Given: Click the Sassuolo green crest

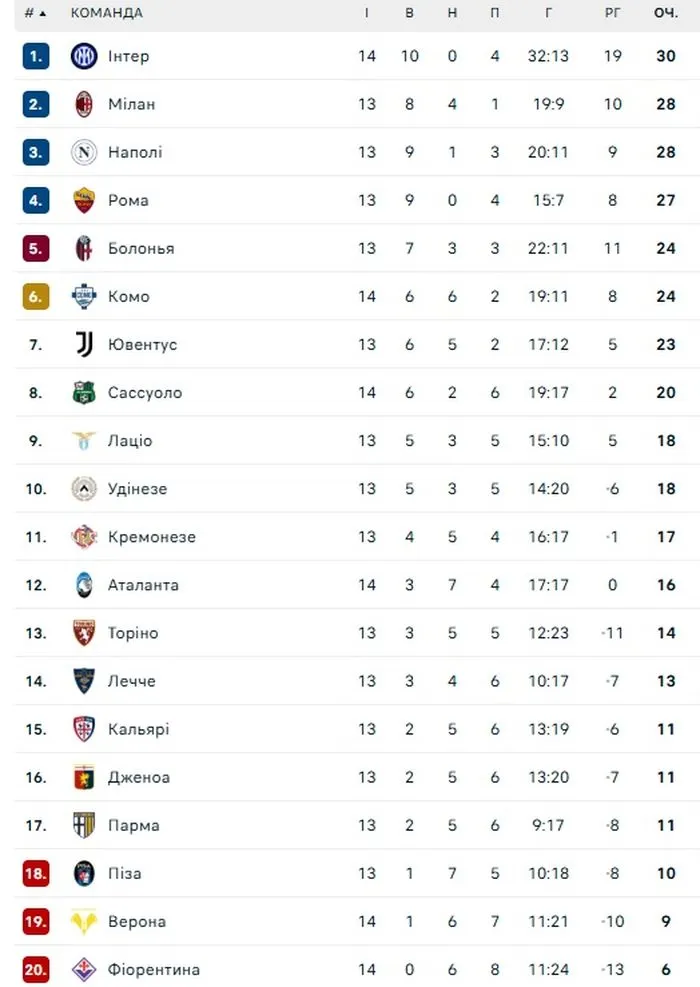Looking at the screenshot, I should coord(84,393).
